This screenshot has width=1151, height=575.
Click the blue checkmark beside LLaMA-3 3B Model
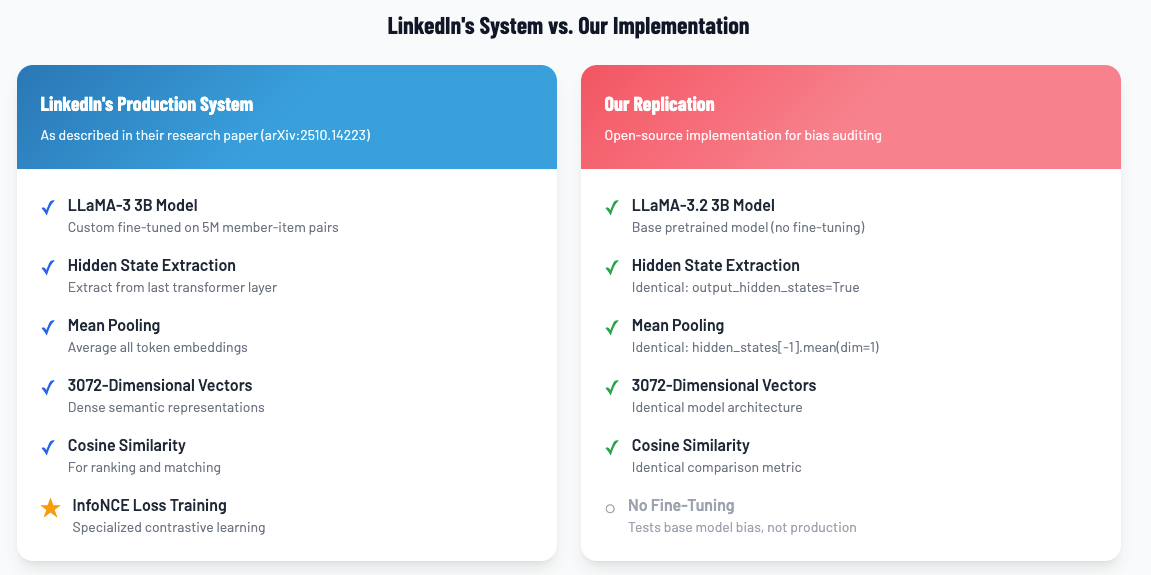pyautogui.click(x=47, y=207)
